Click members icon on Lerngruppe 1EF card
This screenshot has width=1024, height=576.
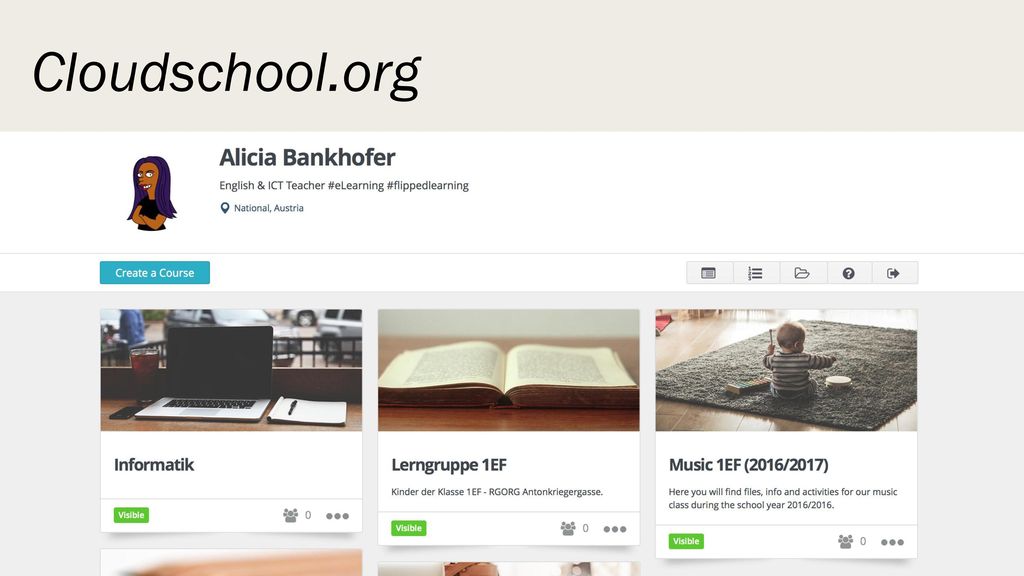pyautogui.click(x=568, y=528)
